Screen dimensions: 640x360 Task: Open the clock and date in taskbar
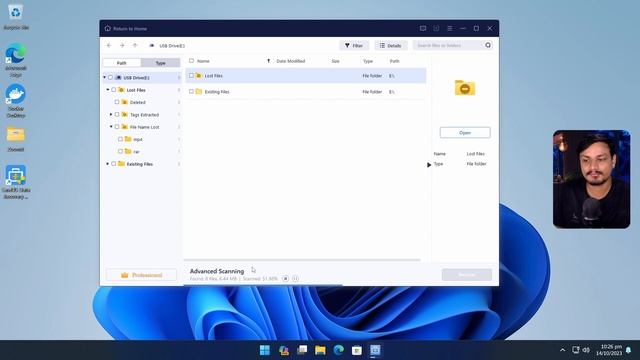pyautogui.click(x=609, y=350)
